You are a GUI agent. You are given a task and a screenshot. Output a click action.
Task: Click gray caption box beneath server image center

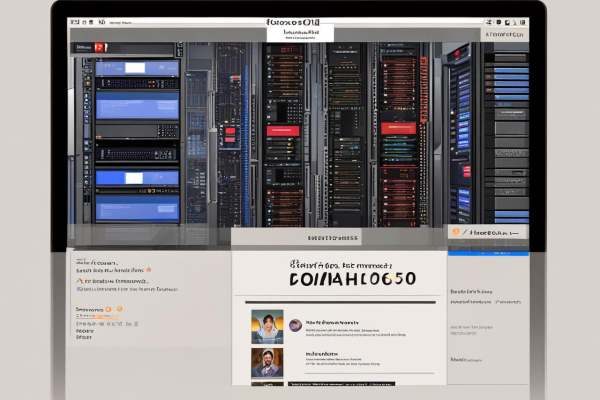point(297,237)
